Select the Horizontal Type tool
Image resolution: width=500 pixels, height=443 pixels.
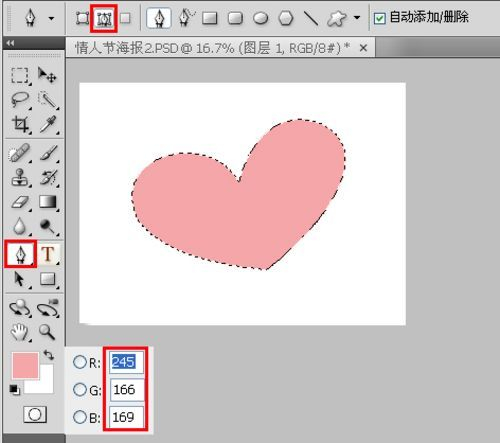point(48,254)
